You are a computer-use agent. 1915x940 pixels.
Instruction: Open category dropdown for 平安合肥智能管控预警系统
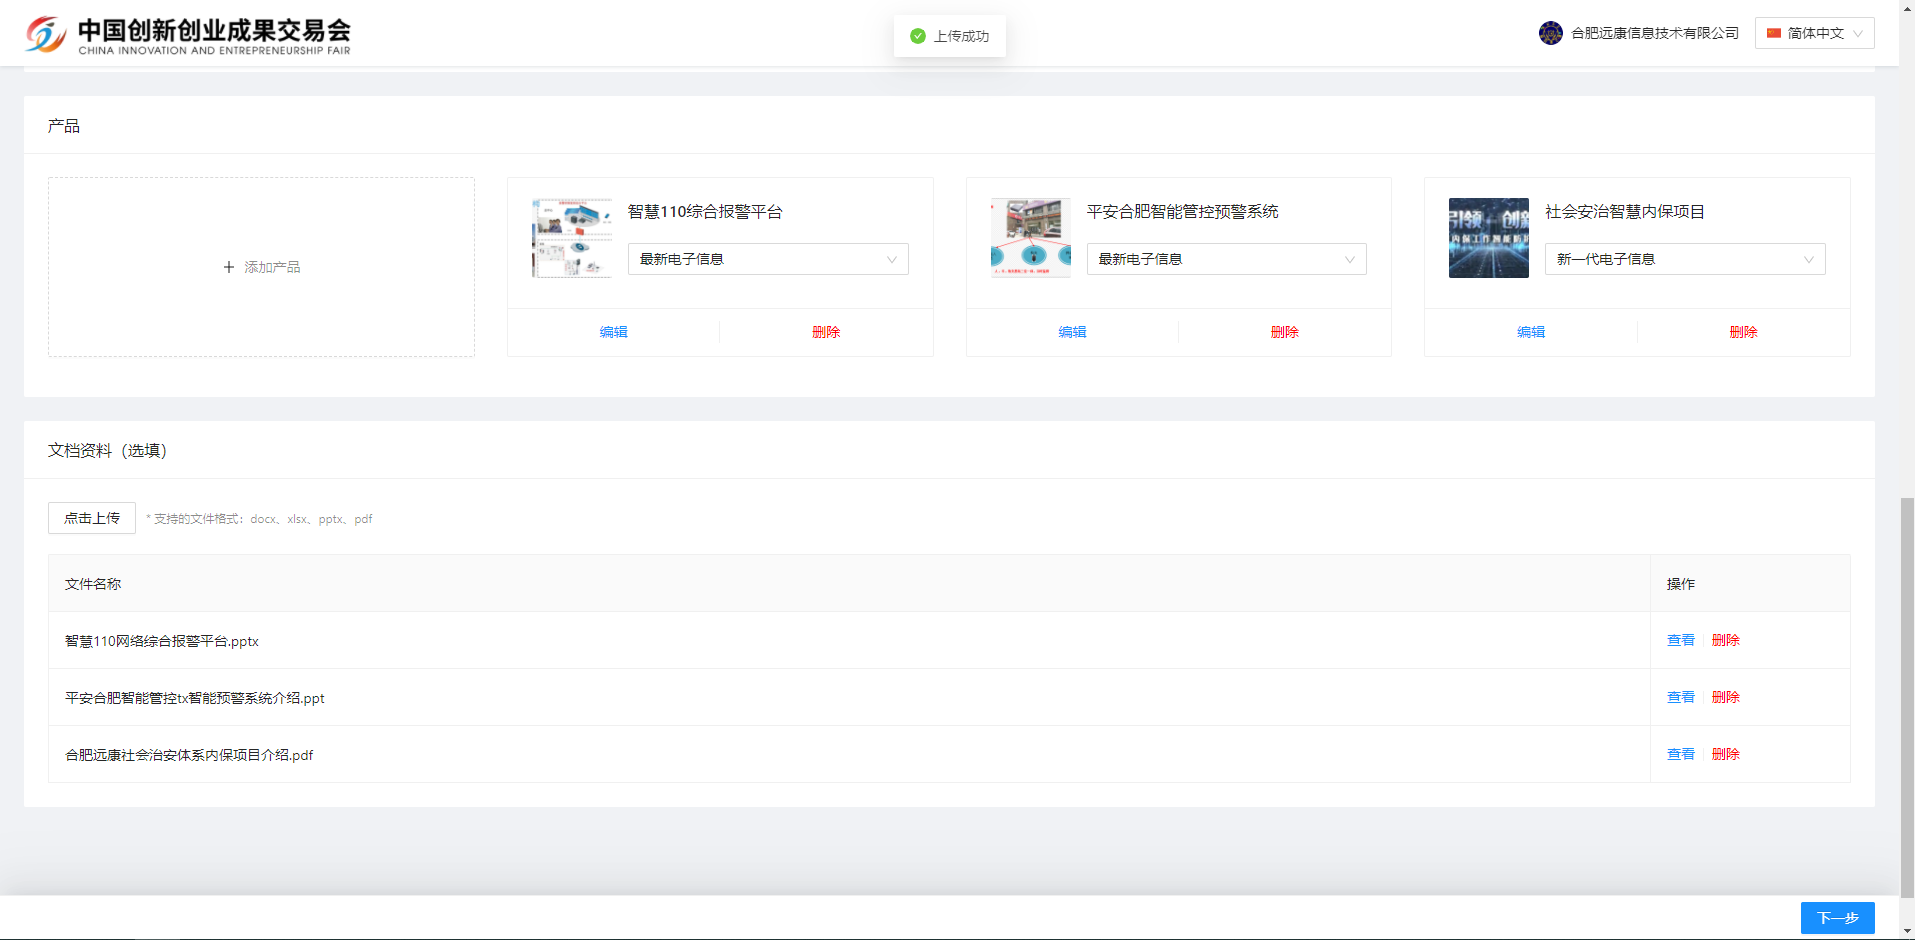coord(1226,259)
